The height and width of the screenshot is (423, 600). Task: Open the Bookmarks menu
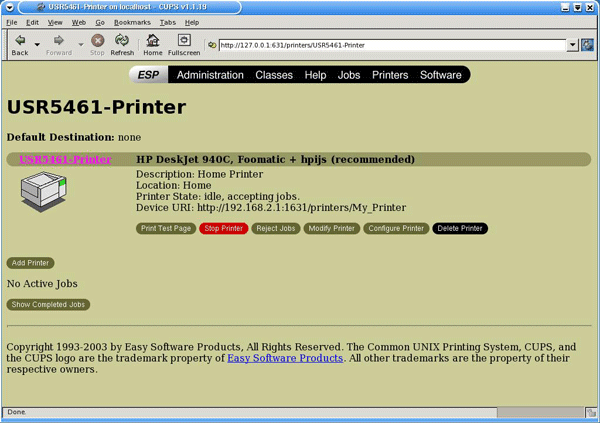(131, 21)
